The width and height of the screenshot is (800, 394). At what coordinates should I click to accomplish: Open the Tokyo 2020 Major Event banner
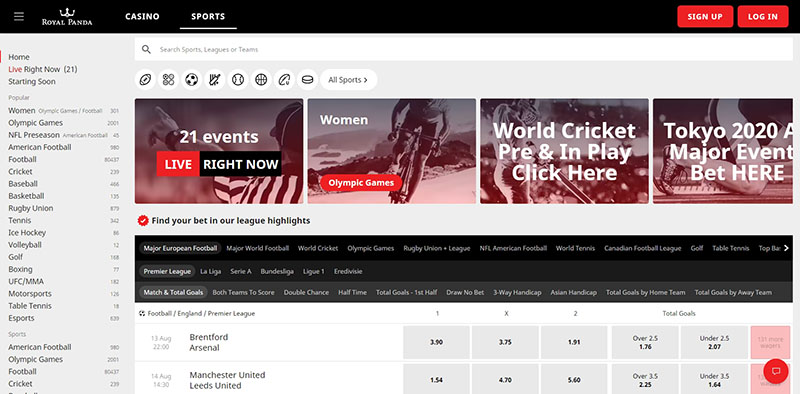coord(723,151)
